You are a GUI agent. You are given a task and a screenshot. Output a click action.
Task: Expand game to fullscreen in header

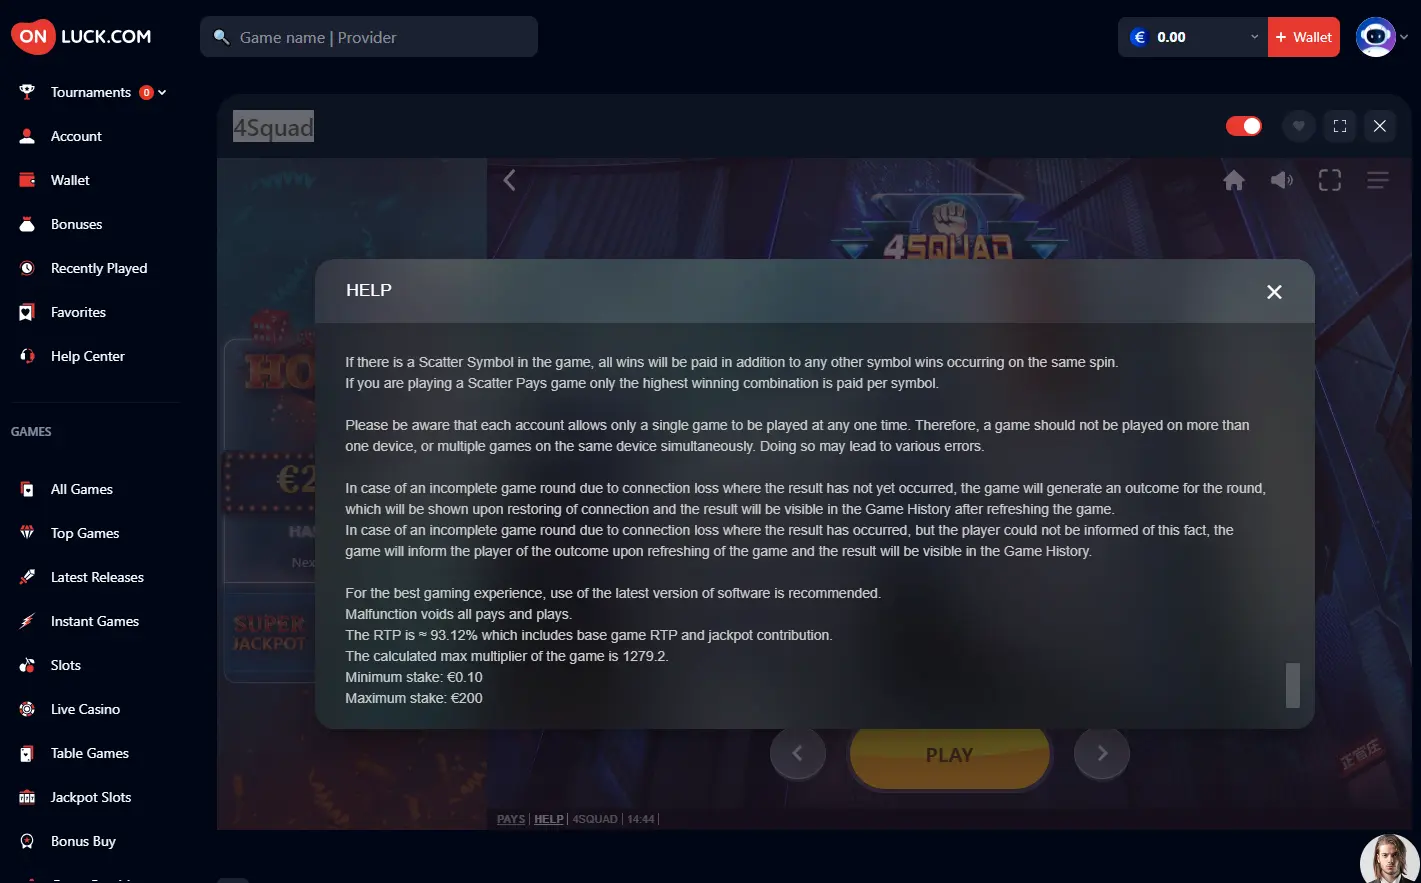point(1340,126)
